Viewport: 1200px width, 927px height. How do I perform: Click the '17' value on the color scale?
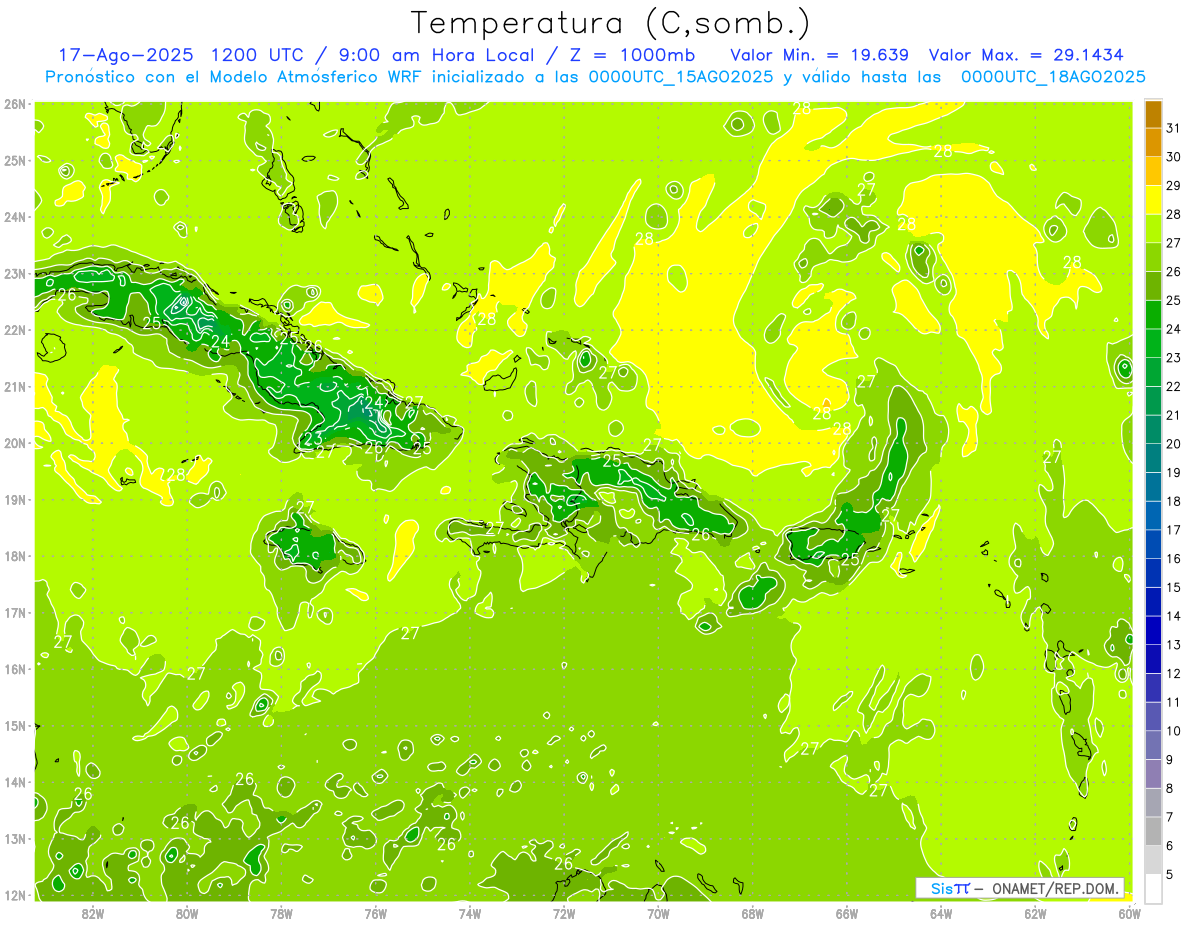[x=1174, y=530]
